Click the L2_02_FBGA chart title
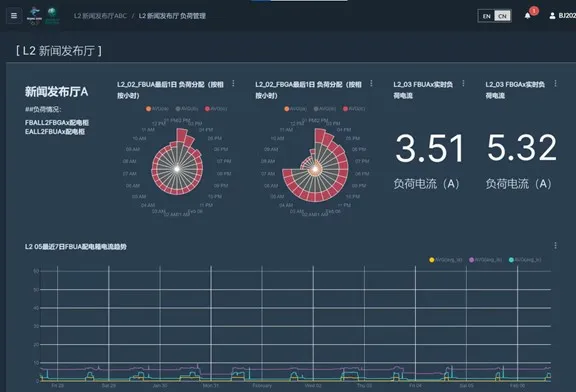 point(309,90)
